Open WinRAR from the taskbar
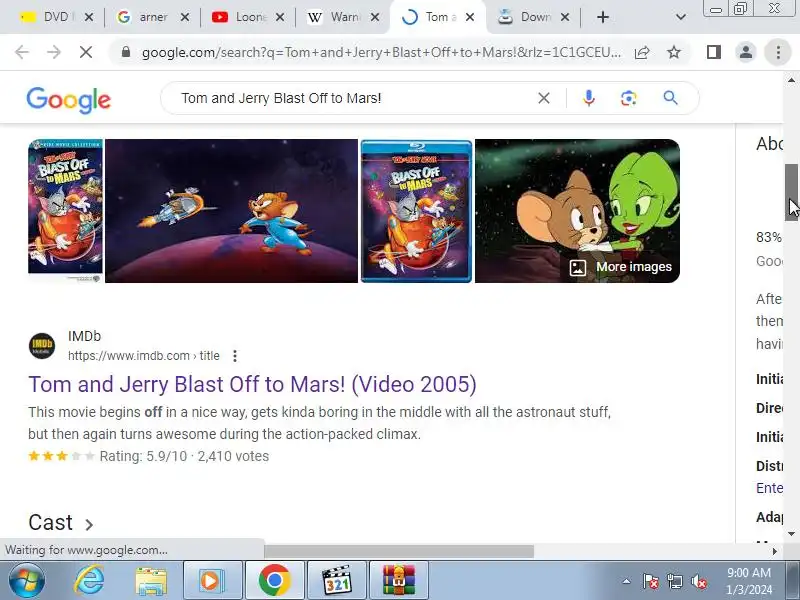The image size is (800, 600). pyautogui.click(x=399, y=581)
